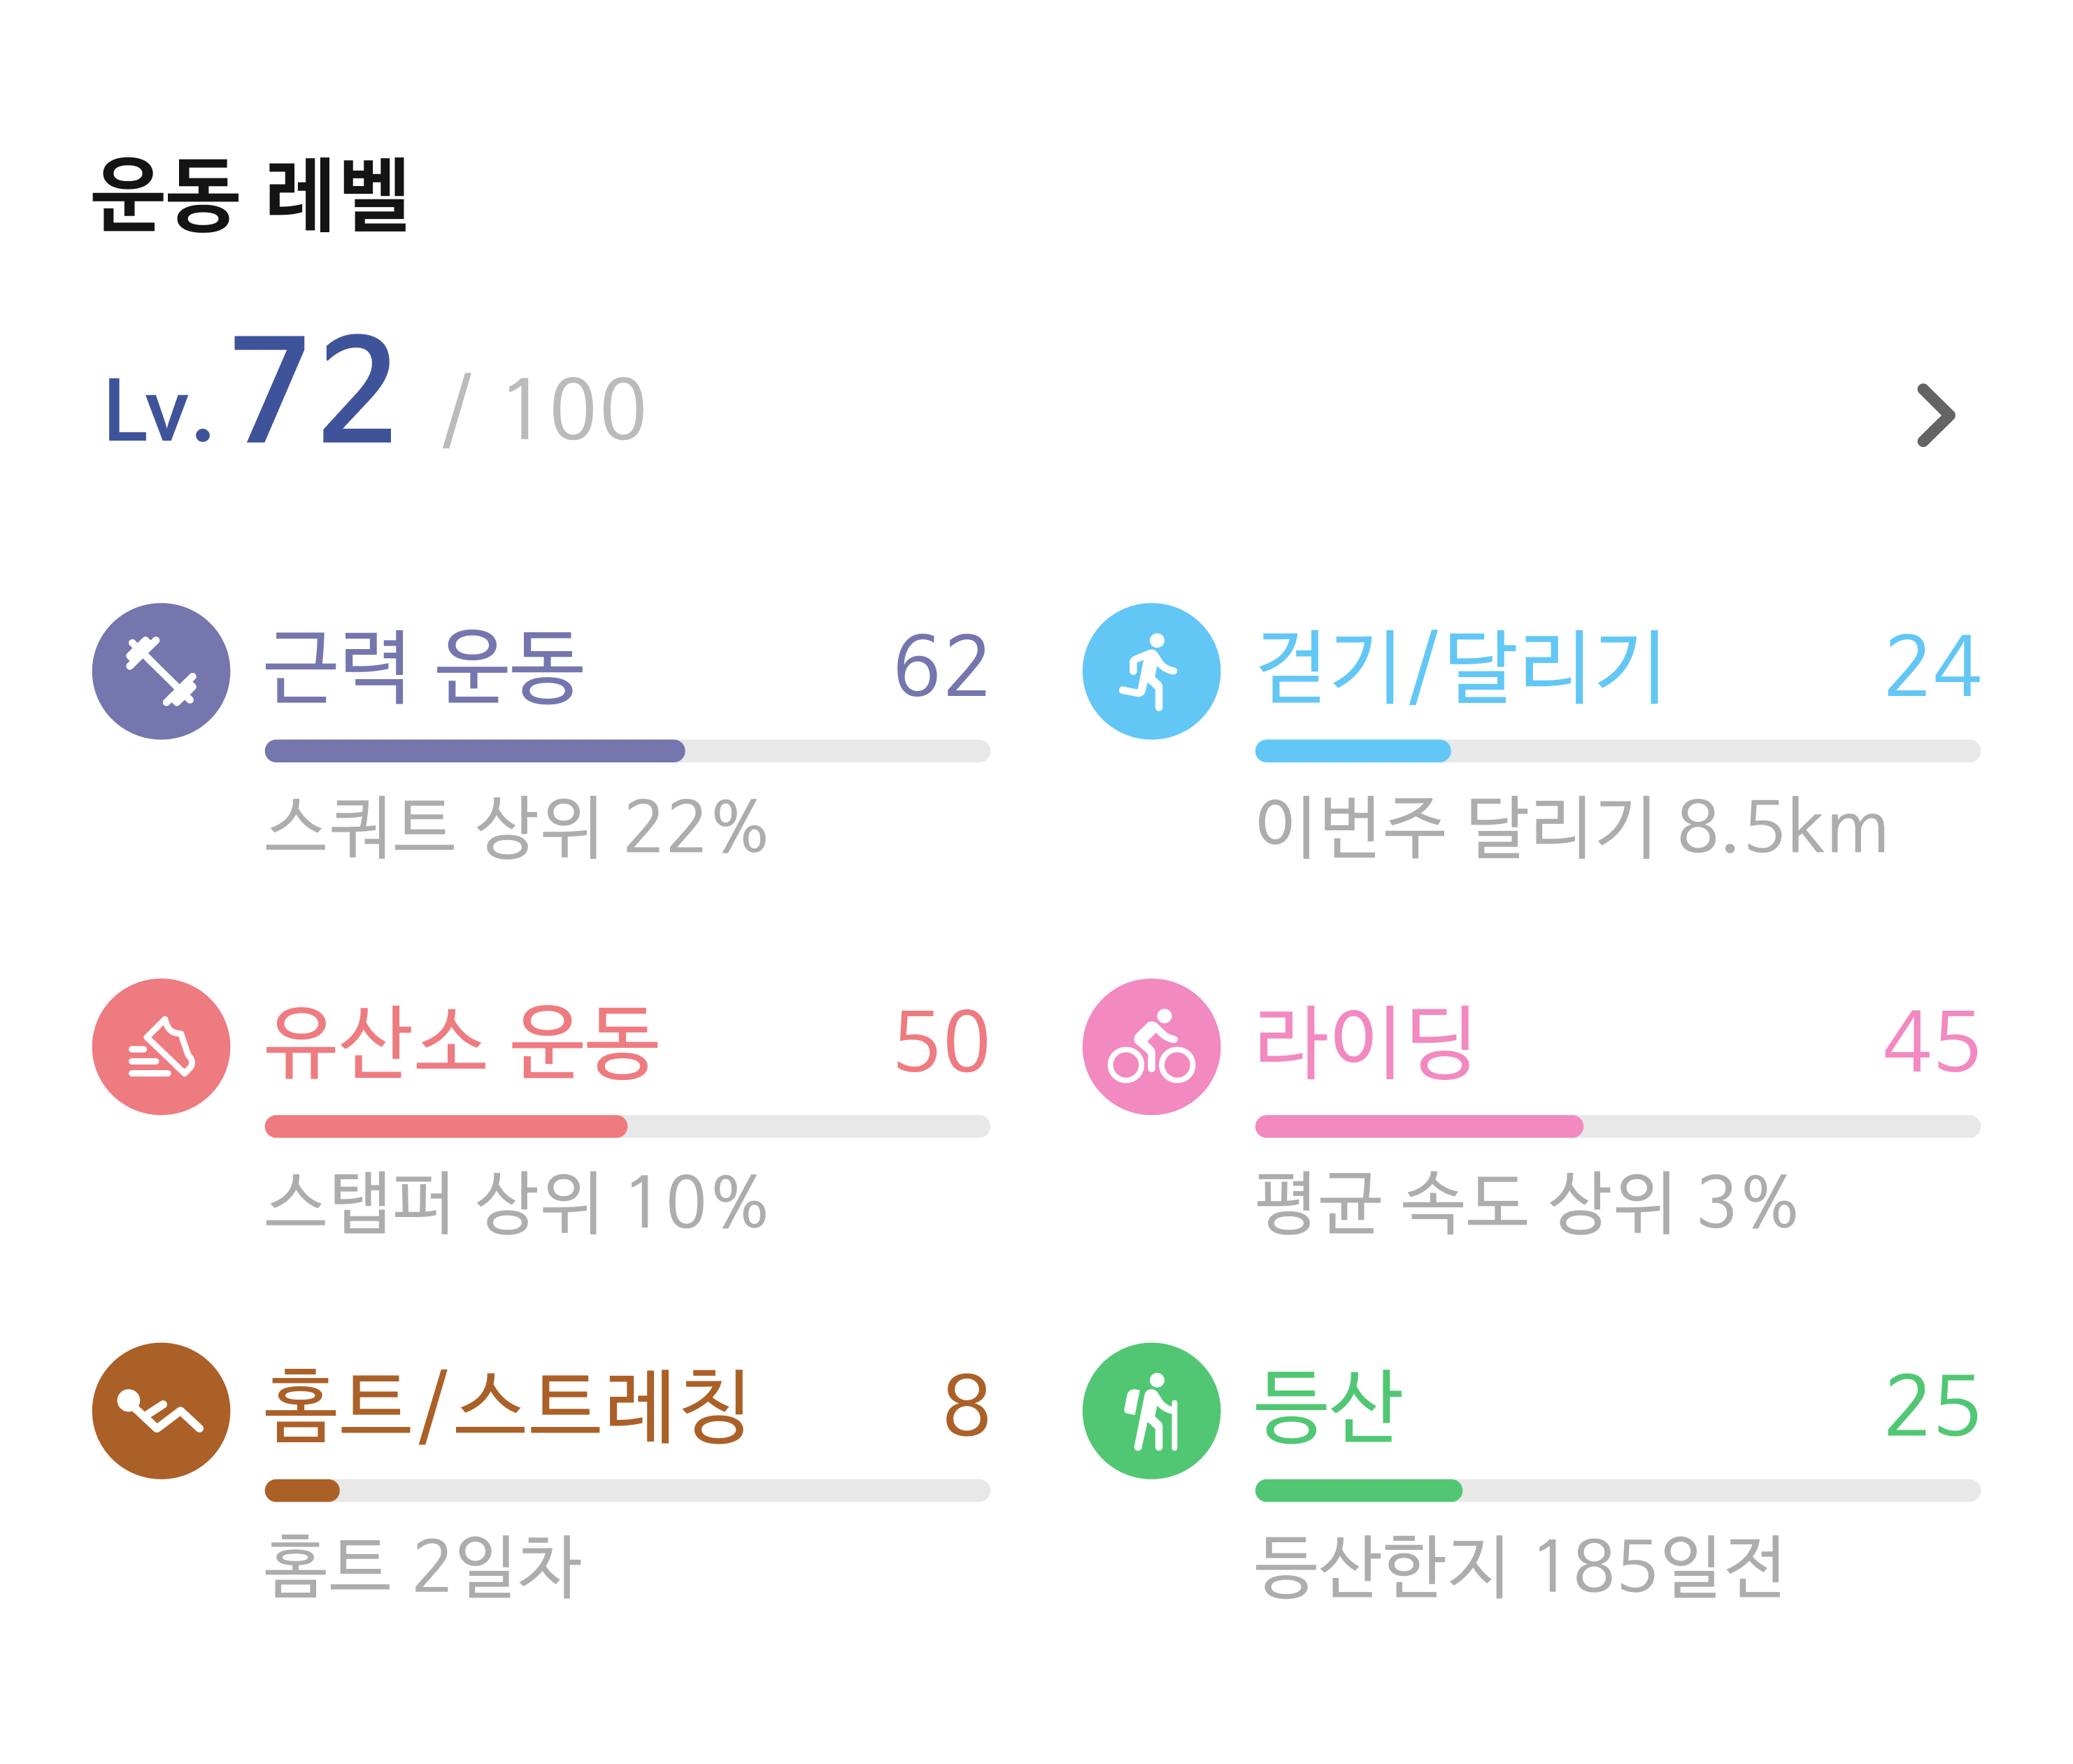Click the pink riding progress bar

1617,1127
